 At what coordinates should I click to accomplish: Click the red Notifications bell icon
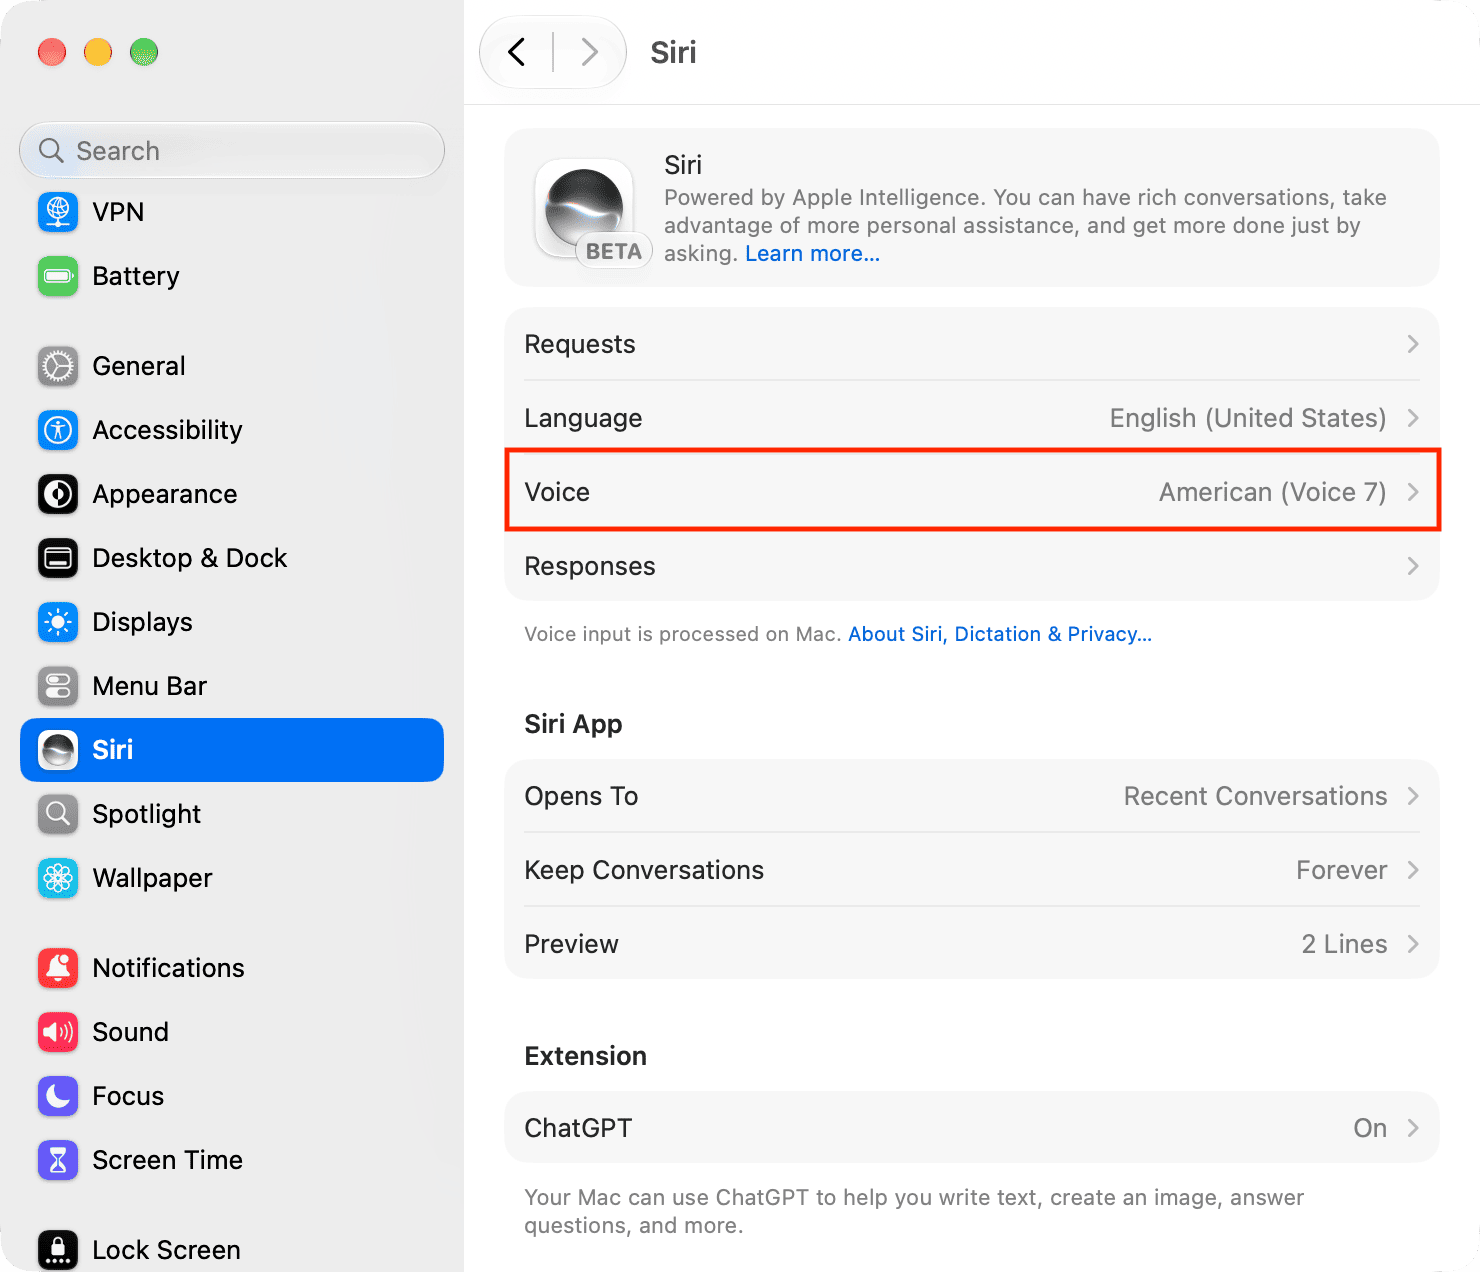[58, 968]
